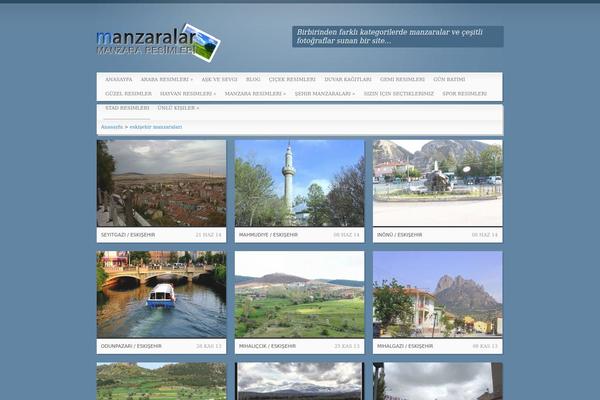Open the Odunpazarı river boat thumbnail

coord(161,294)
